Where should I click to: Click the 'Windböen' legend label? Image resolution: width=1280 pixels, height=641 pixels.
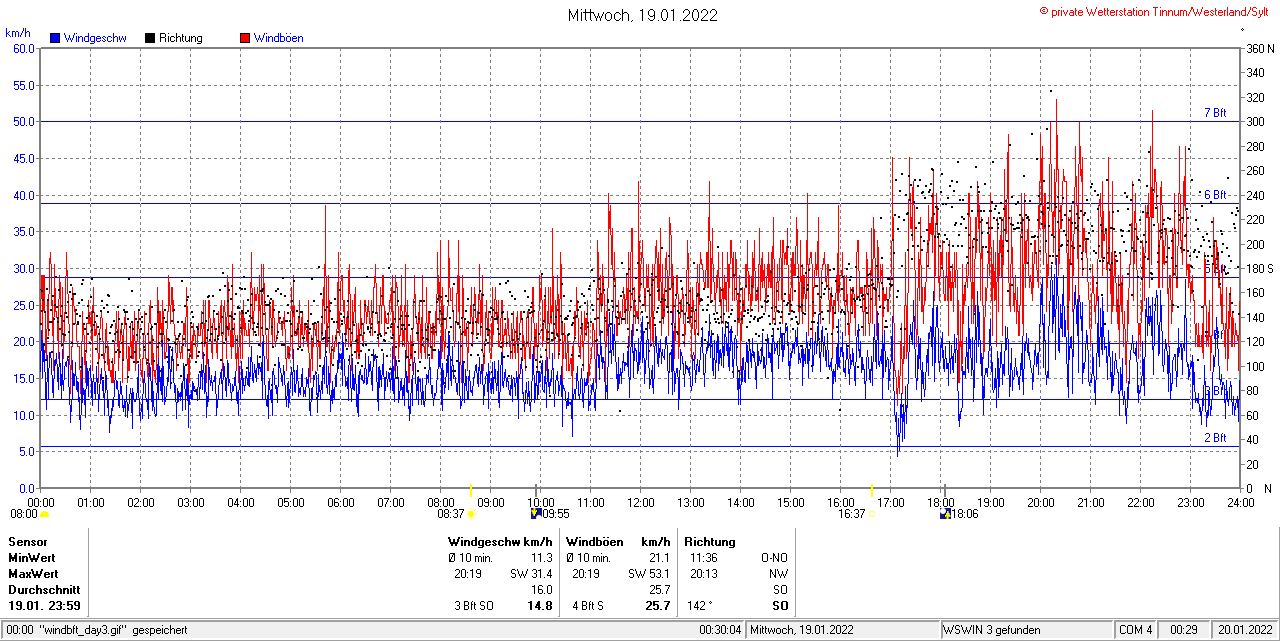click(x=278, y=38)
